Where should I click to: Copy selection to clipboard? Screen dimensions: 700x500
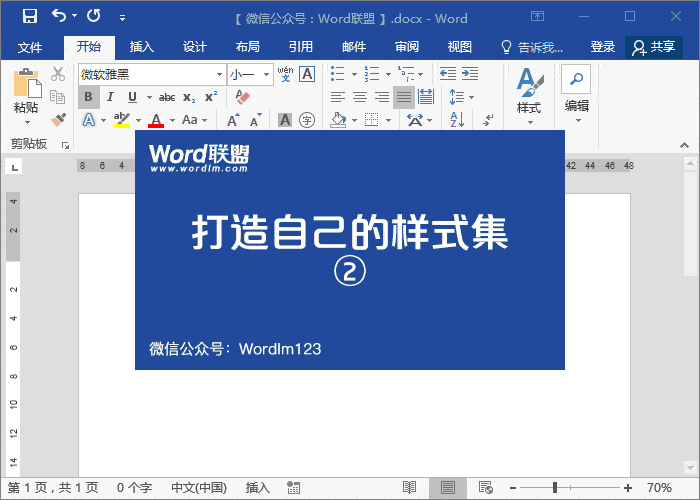coord(58,96)
